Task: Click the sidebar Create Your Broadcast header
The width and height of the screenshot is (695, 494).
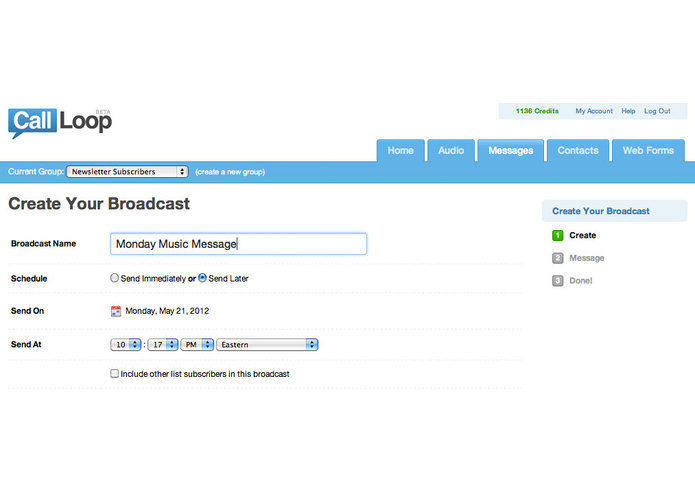Action: 614,211
